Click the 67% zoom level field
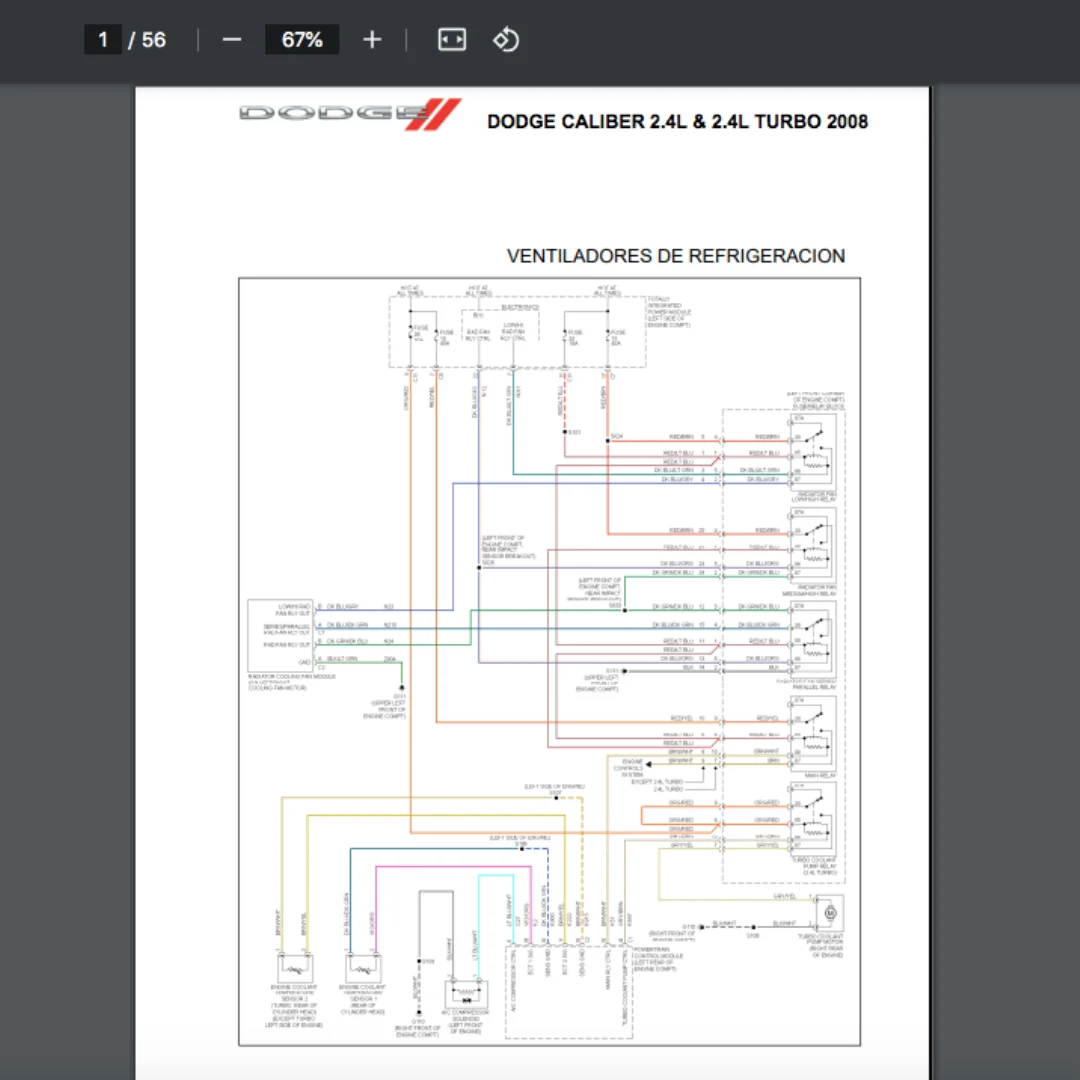 tap(301, 40)
